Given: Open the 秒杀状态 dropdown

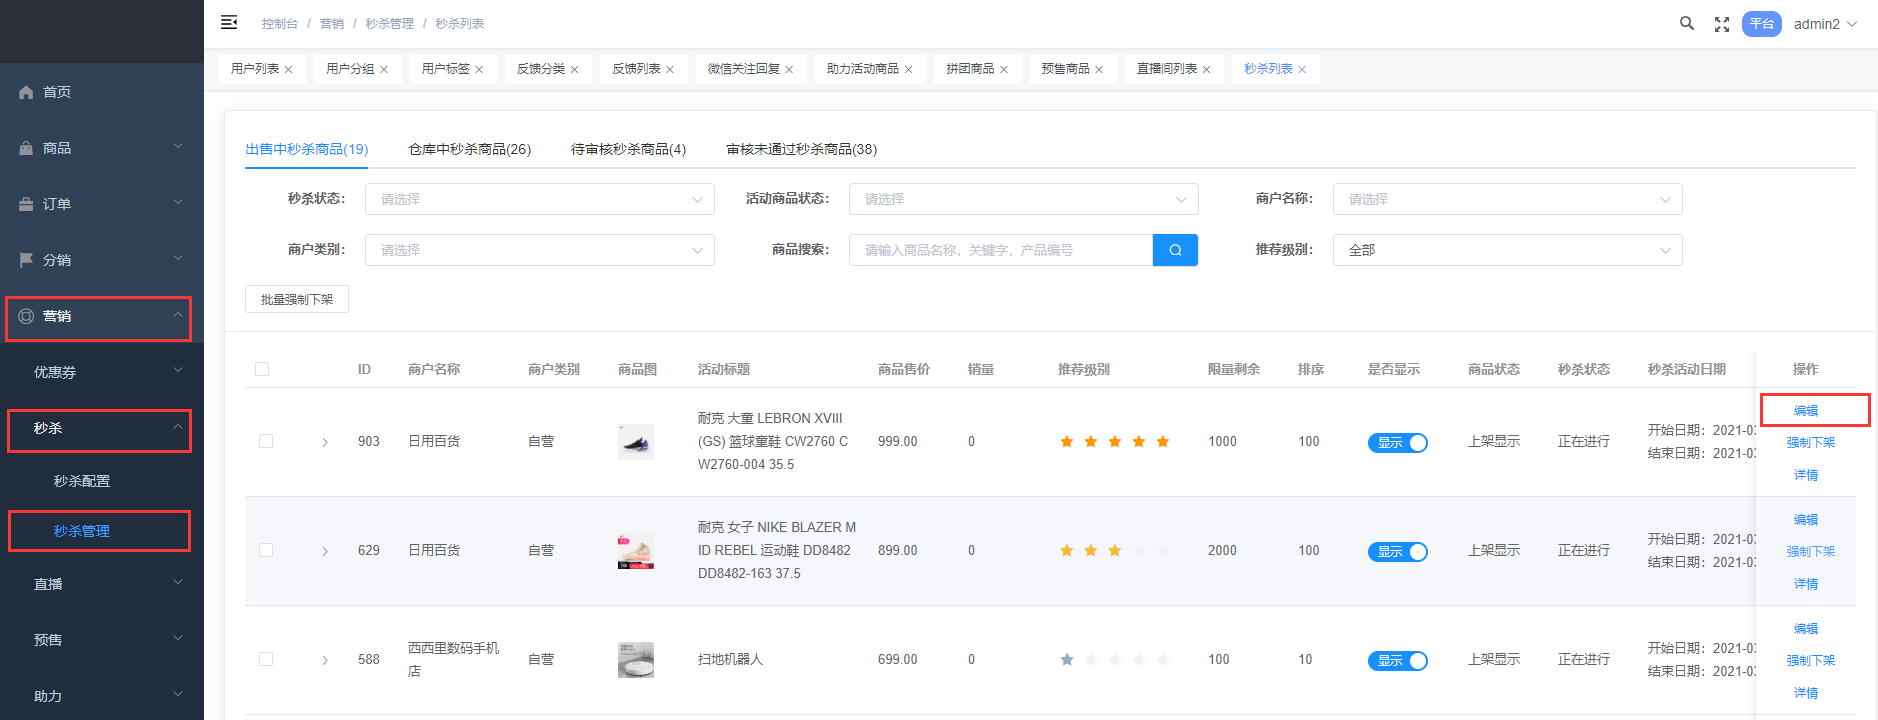Looking at the screenshot, I should [539, 199].
